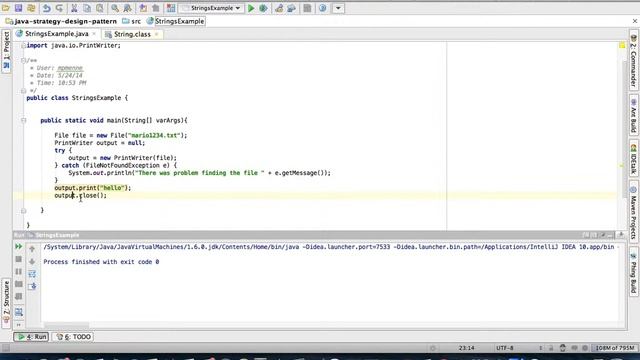This screenshot has width=640, height=360.
Task: Click the yellow inspection indicator in editor corner
Action: [622, 45]
